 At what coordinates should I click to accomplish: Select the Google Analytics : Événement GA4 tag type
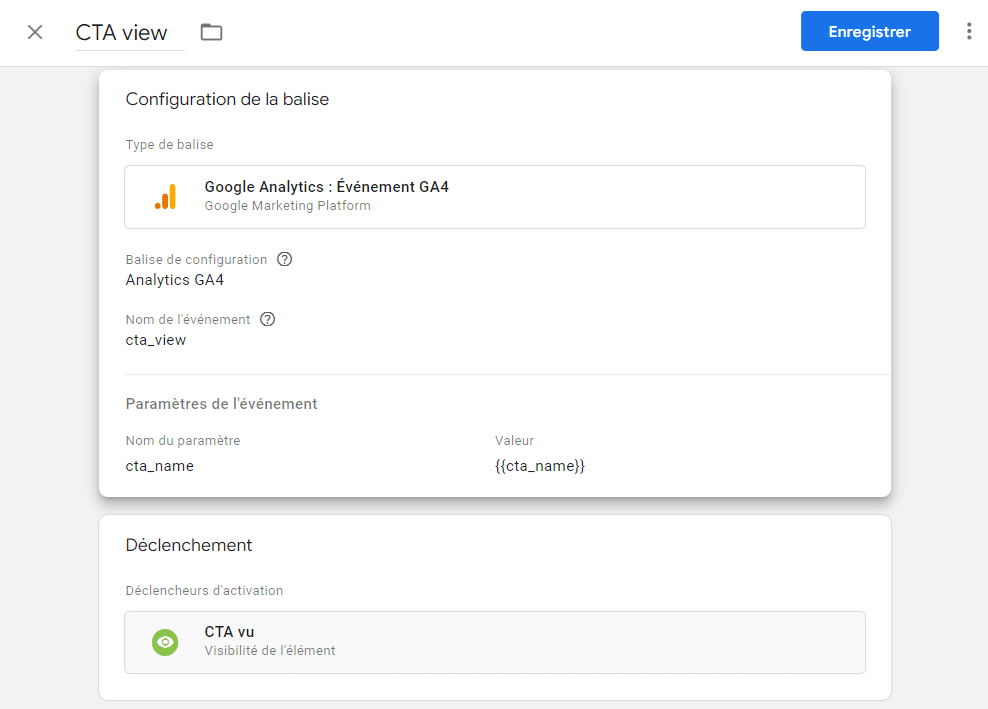click(326, 187)
